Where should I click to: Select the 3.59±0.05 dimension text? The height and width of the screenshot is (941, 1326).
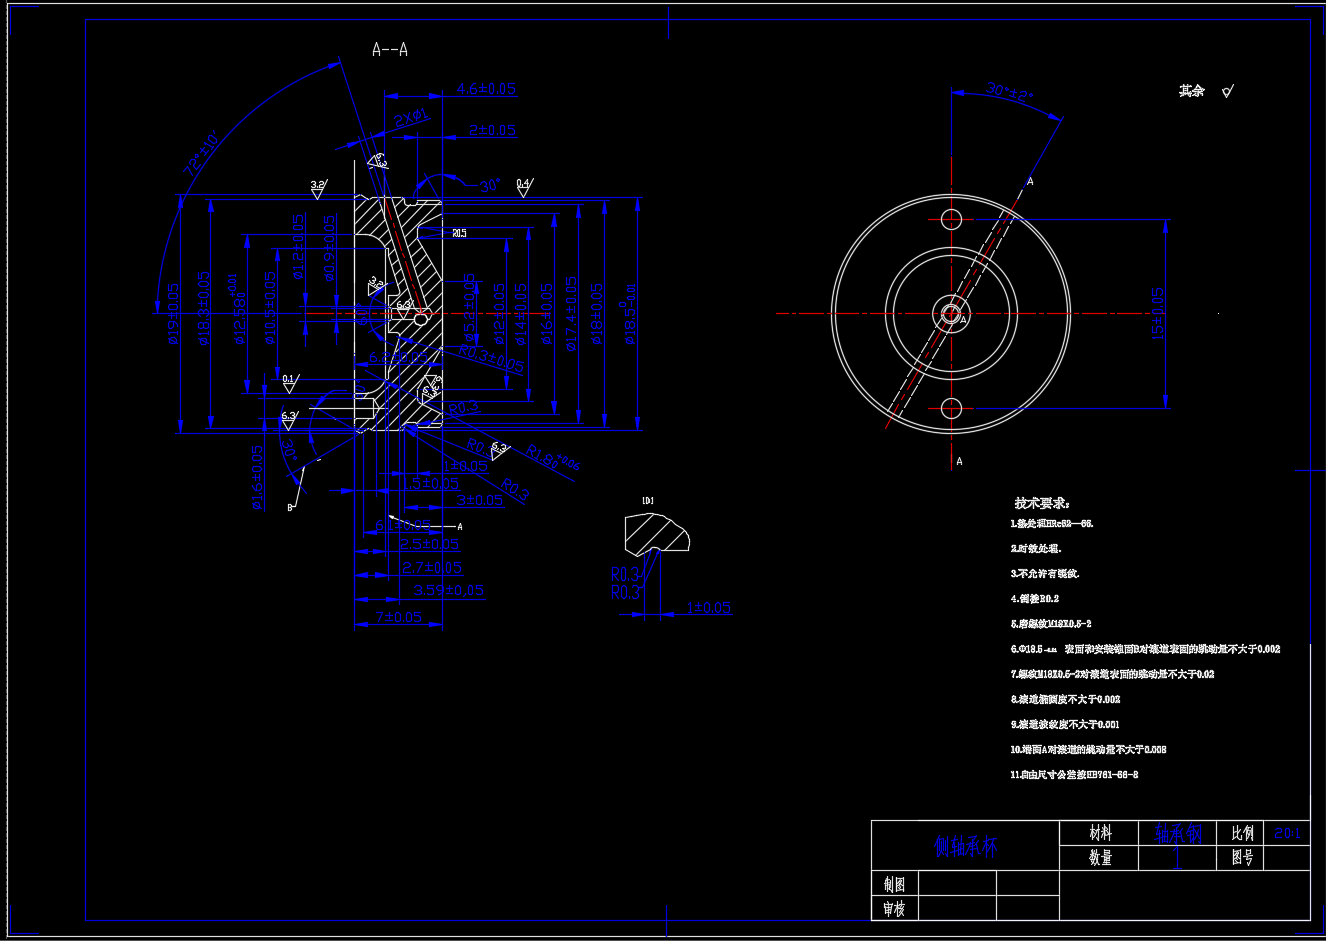(448, 591)
